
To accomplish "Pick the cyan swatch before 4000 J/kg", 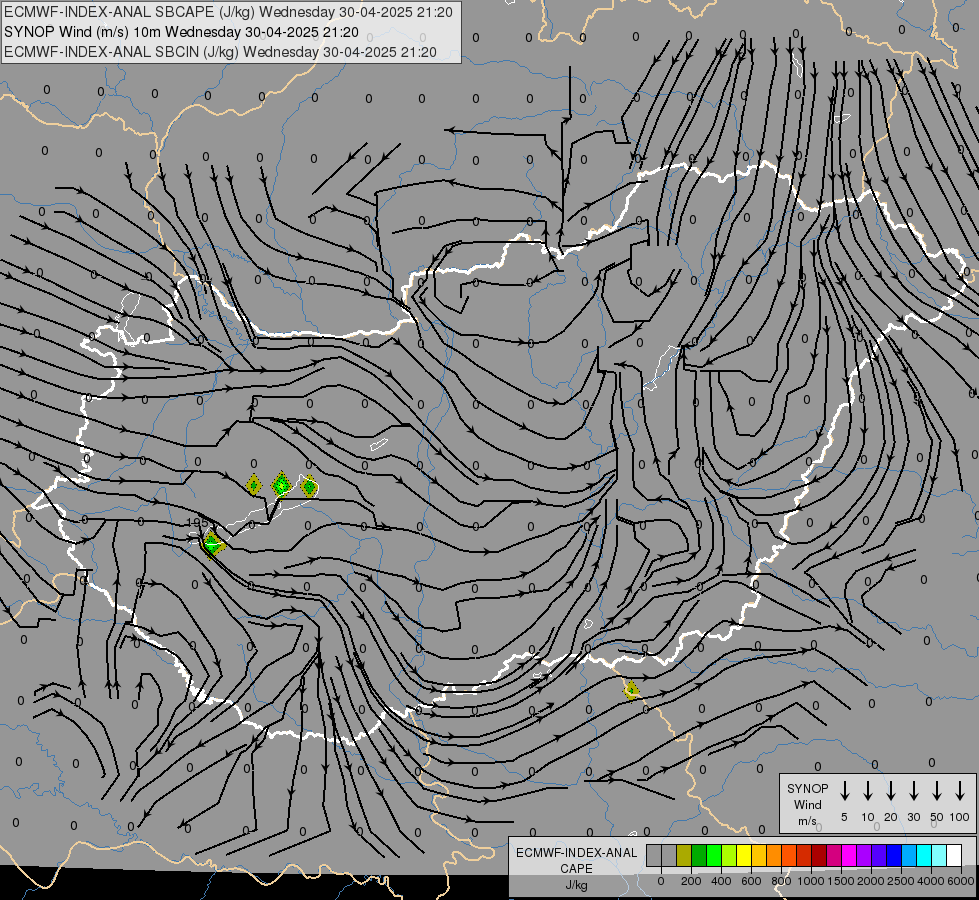I will pyautogui.click(x=924, y=856).
